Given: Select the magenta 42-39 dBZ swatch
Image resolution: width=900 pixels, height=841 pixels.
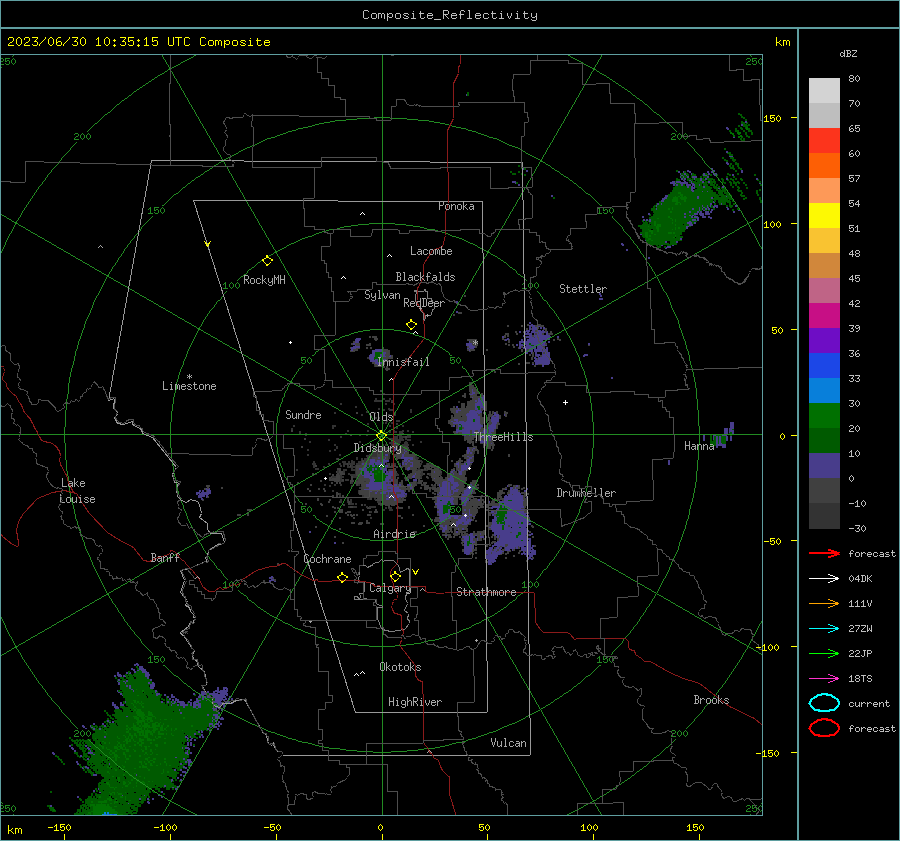Looking at the screenshot, I should 824,316.
